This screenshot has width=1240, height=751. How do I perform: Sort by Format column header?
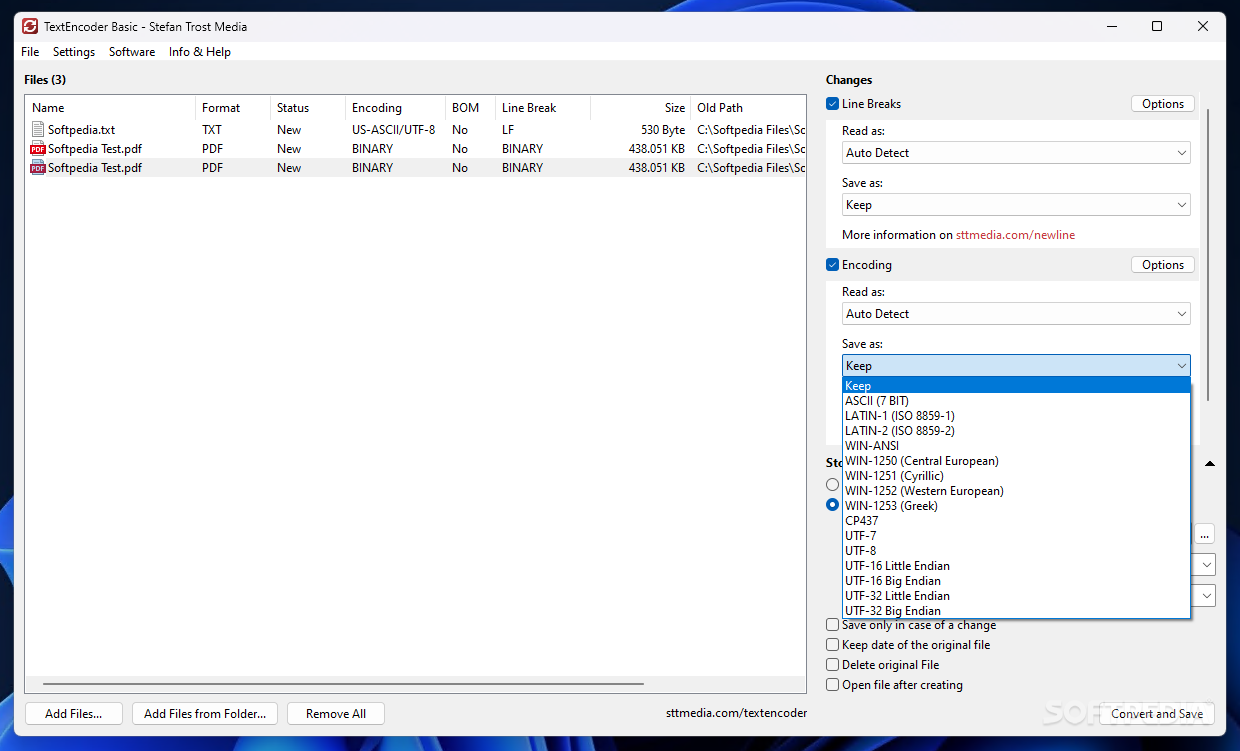[x=233, y=108]
